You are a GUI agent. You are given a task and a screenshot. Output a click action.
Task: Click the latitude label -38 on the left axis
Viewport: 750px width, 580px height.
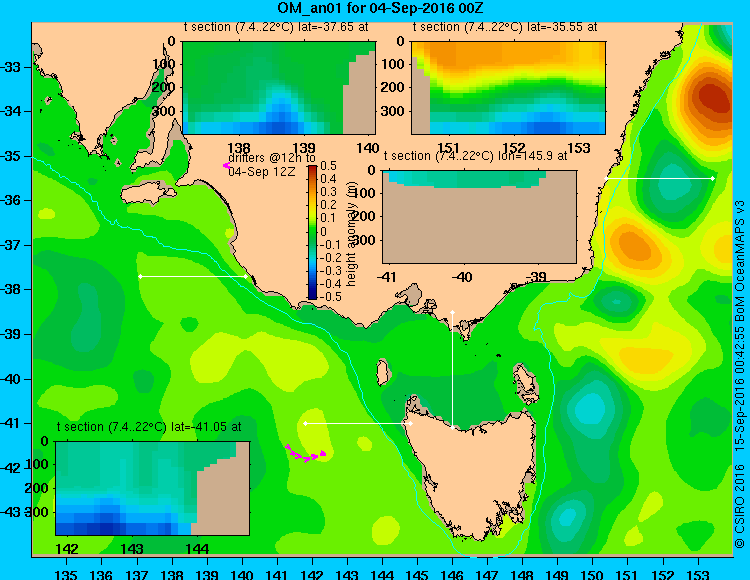(11, 289)
